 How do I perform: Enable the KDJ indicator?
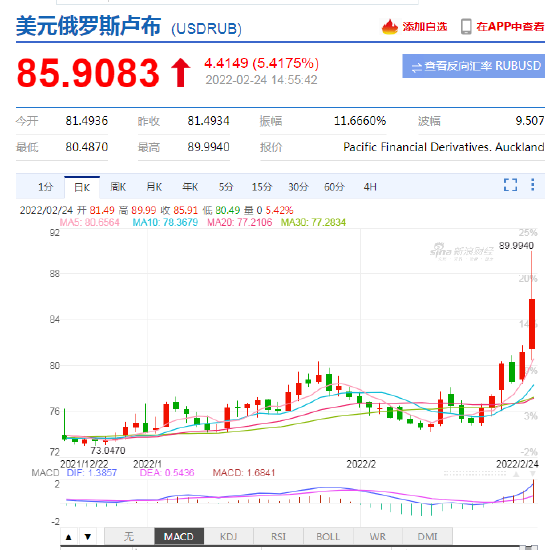point(229,537)
